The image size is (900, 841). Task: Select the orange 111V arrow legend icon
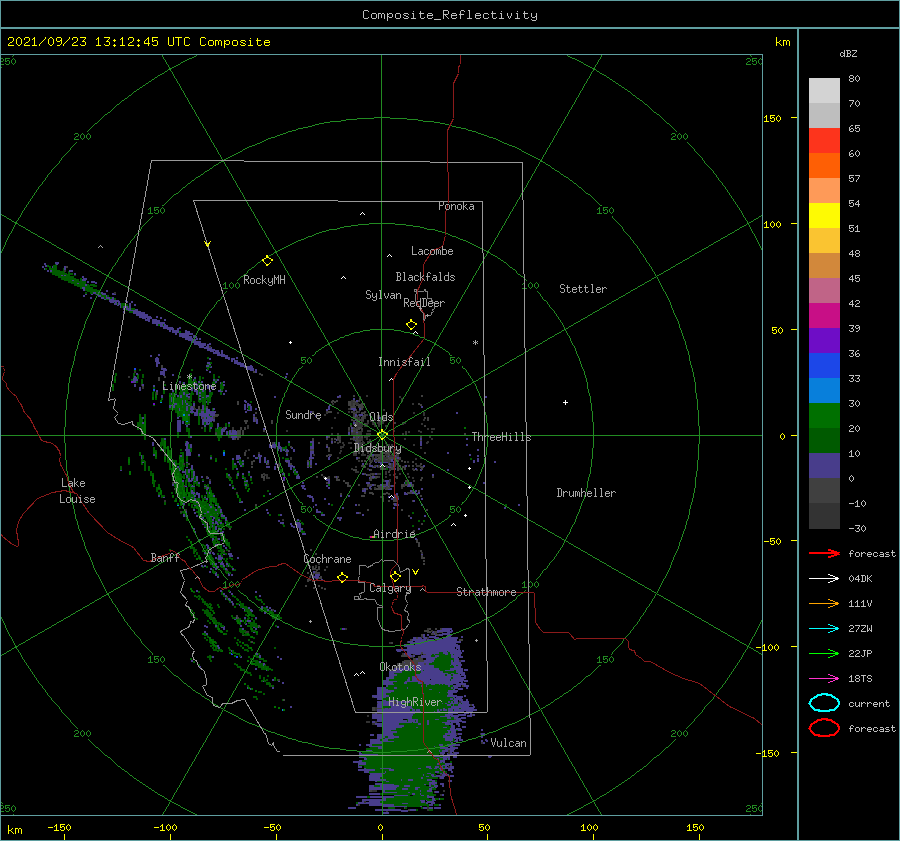pyautogui.click(x=824, y=603)
